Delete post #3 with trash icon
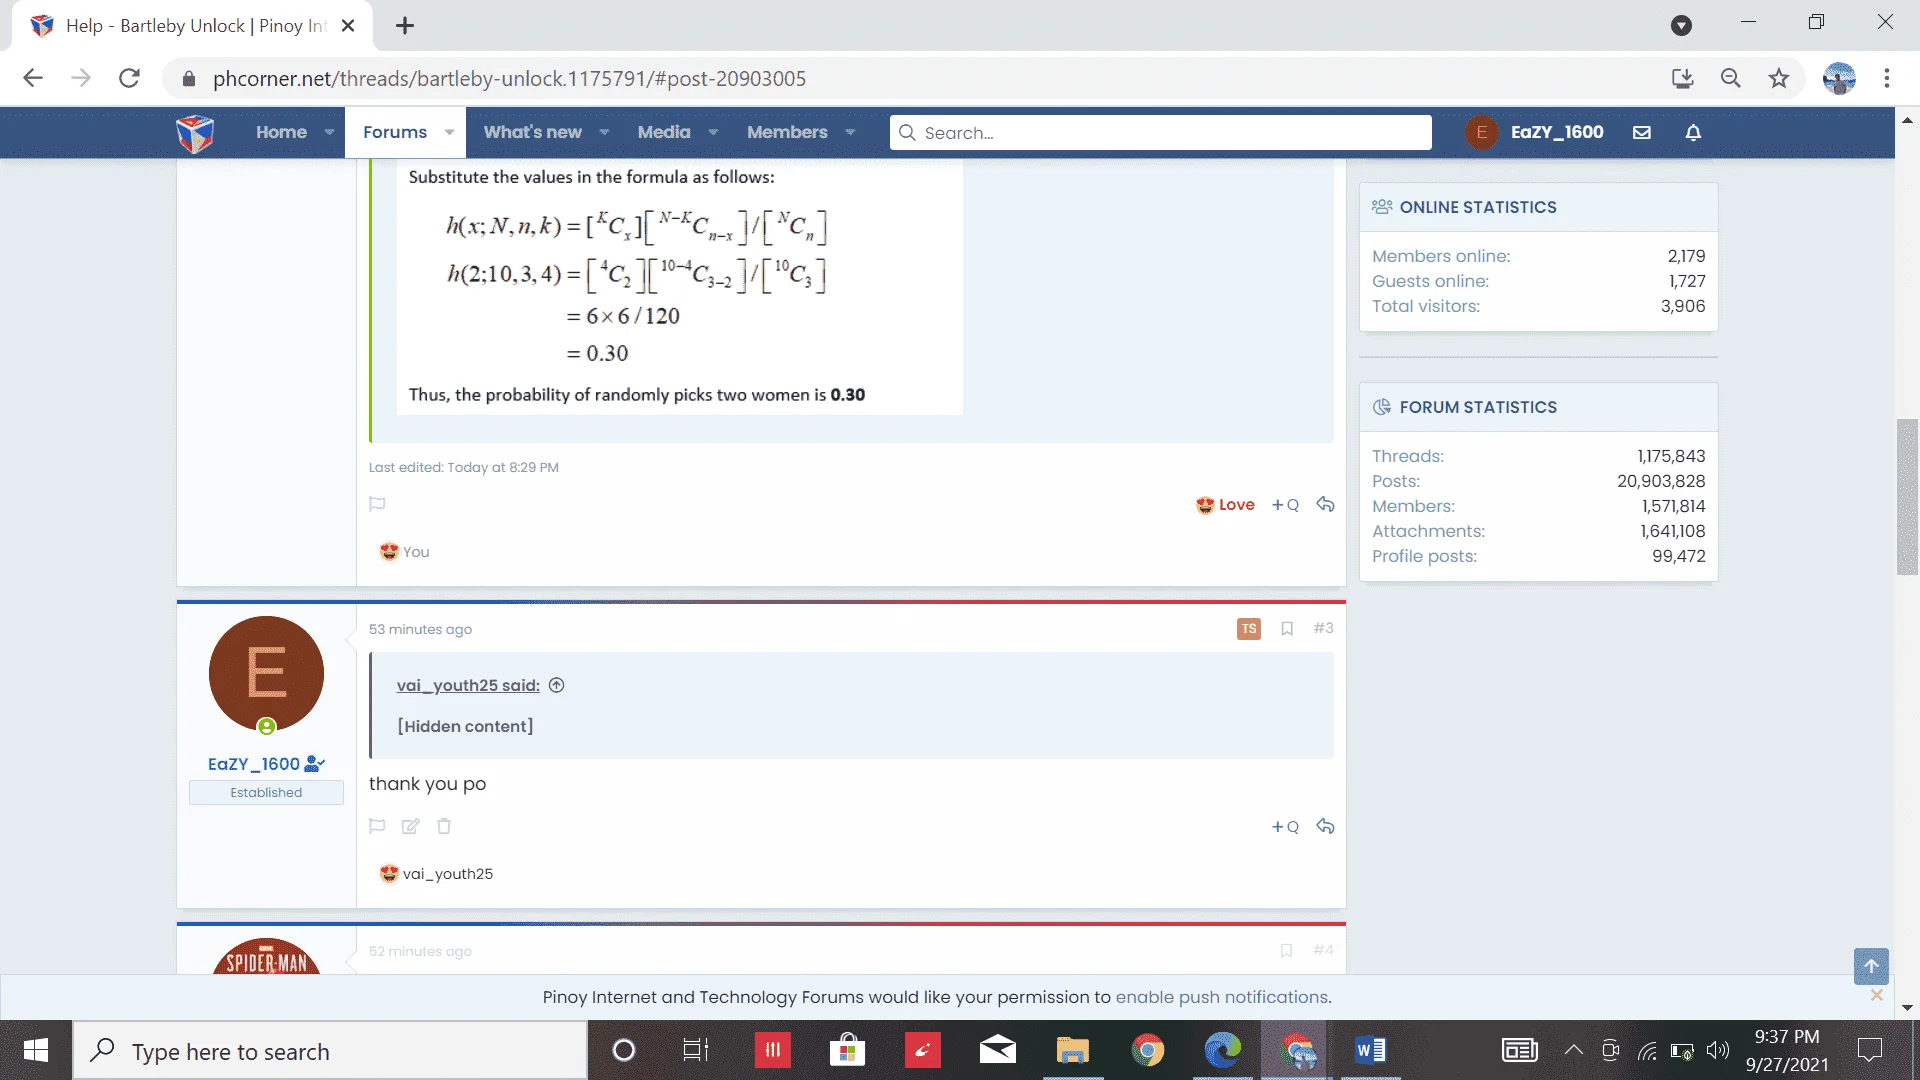 point(444,826)
